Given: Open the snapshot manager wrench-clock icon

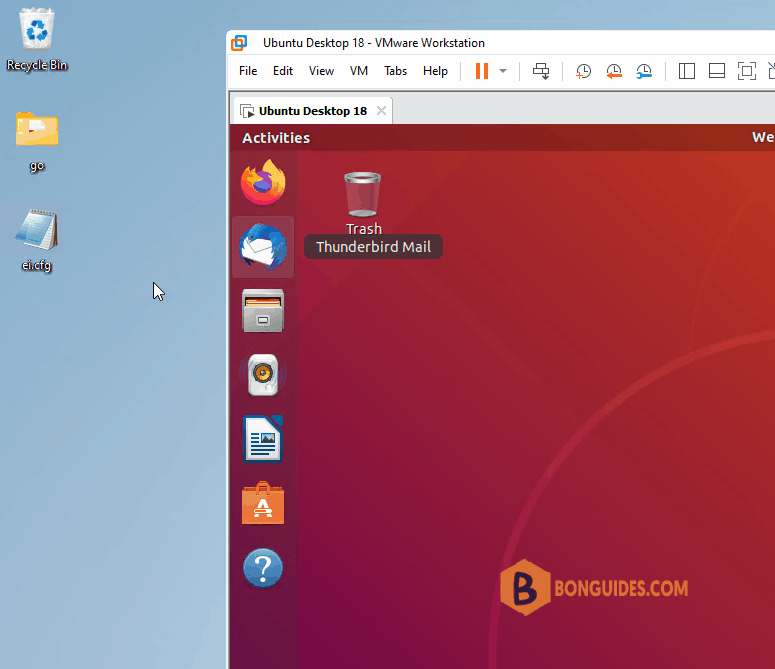Looking at the screenshot, I should click(644, 71).
